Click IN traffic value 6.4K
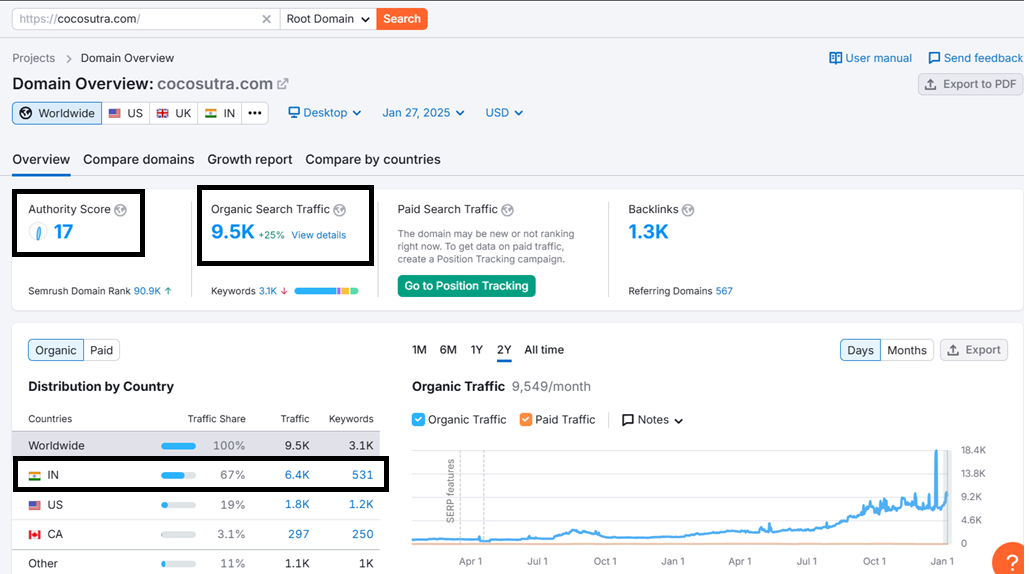 tap(297, 475)
